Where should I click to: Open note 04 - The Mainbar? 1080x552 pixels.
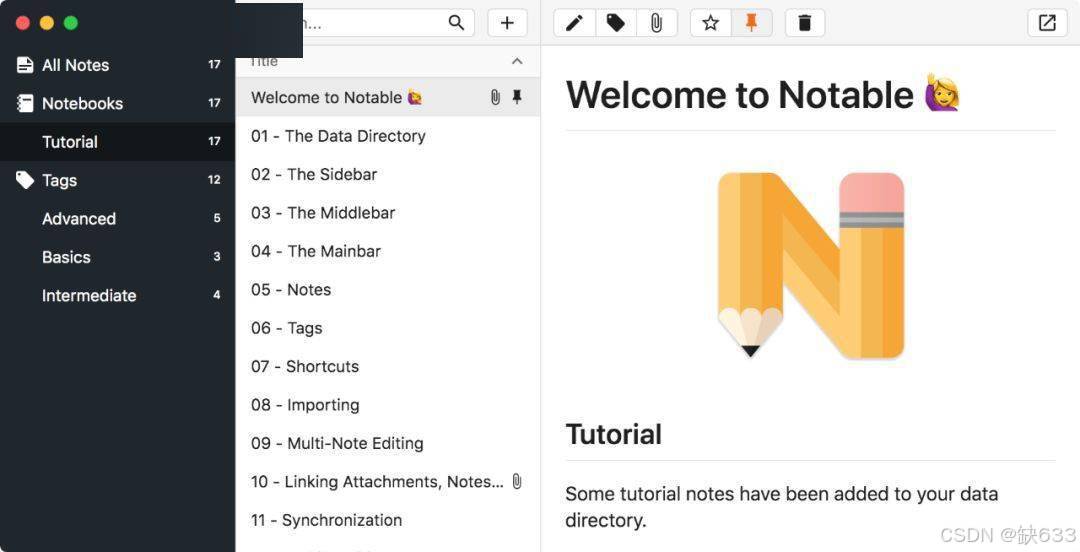388,252
